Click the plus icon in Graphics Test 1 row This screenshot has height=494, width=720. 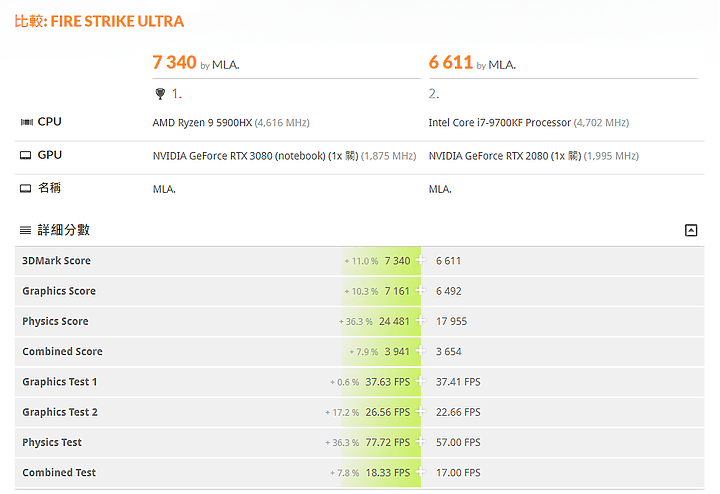click(x=420, y=382)
